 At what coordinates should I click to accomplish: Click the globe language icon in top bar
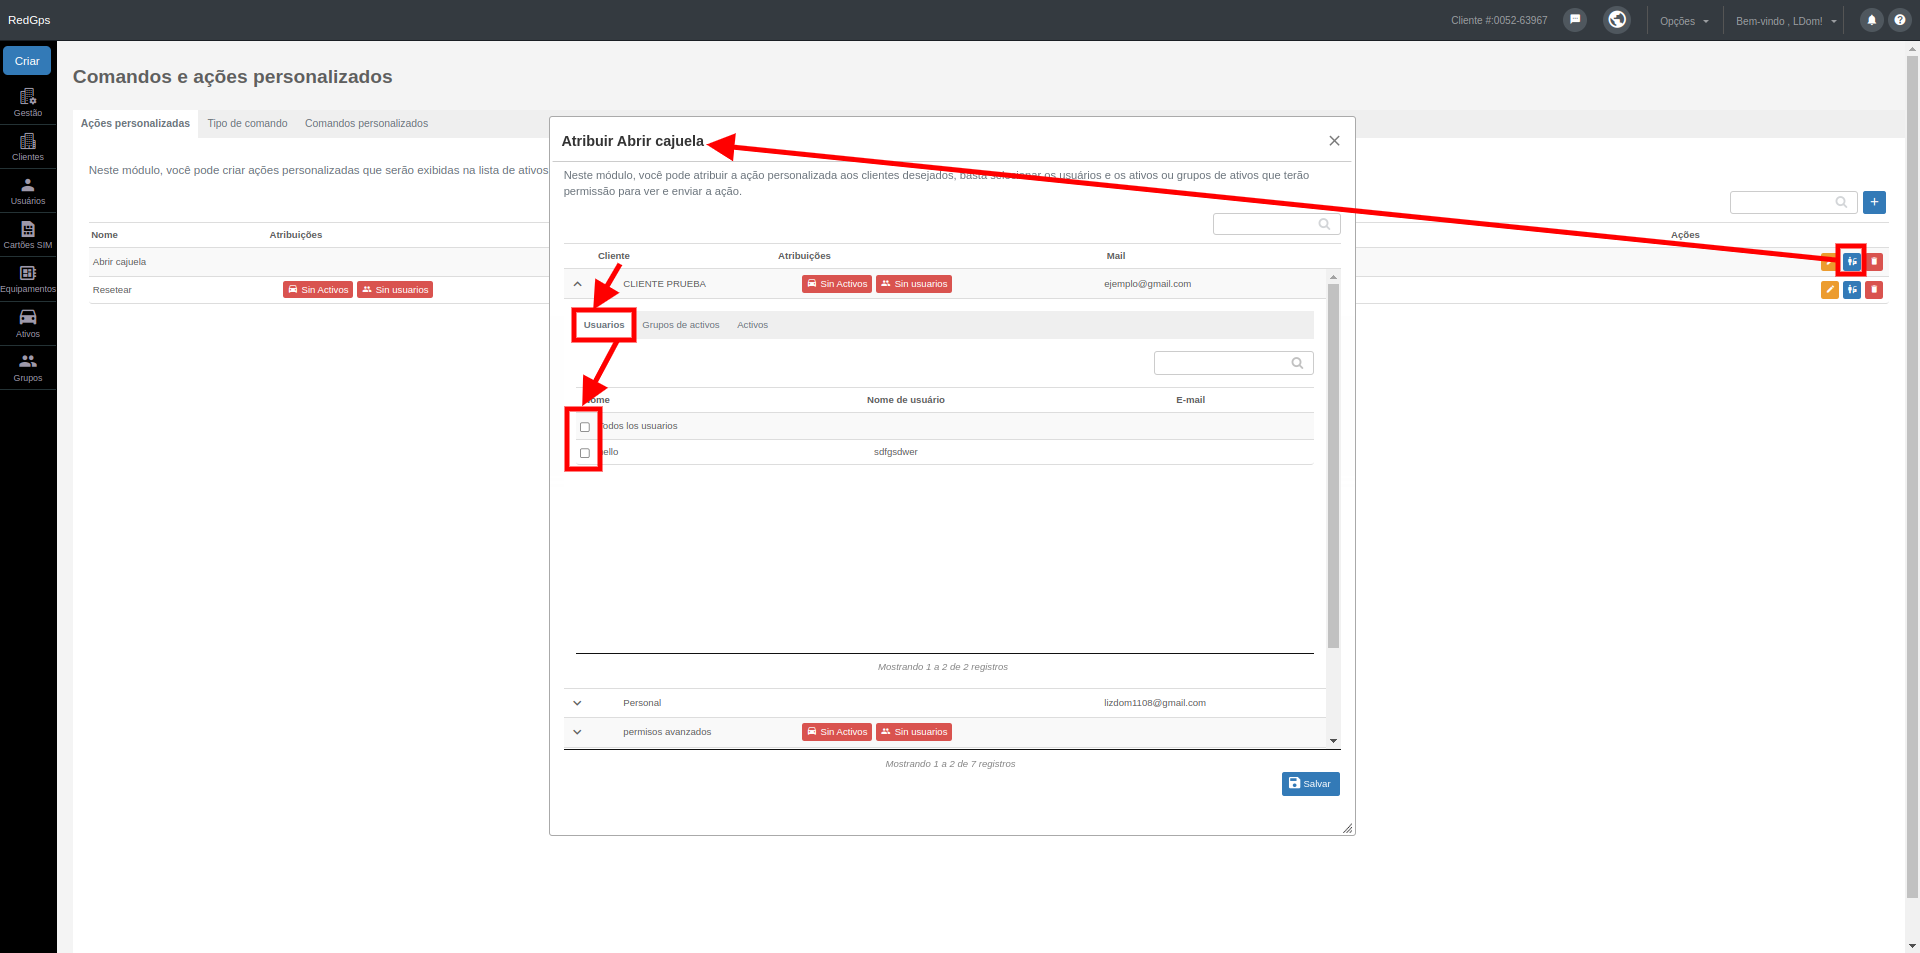tap(1617, 20)
